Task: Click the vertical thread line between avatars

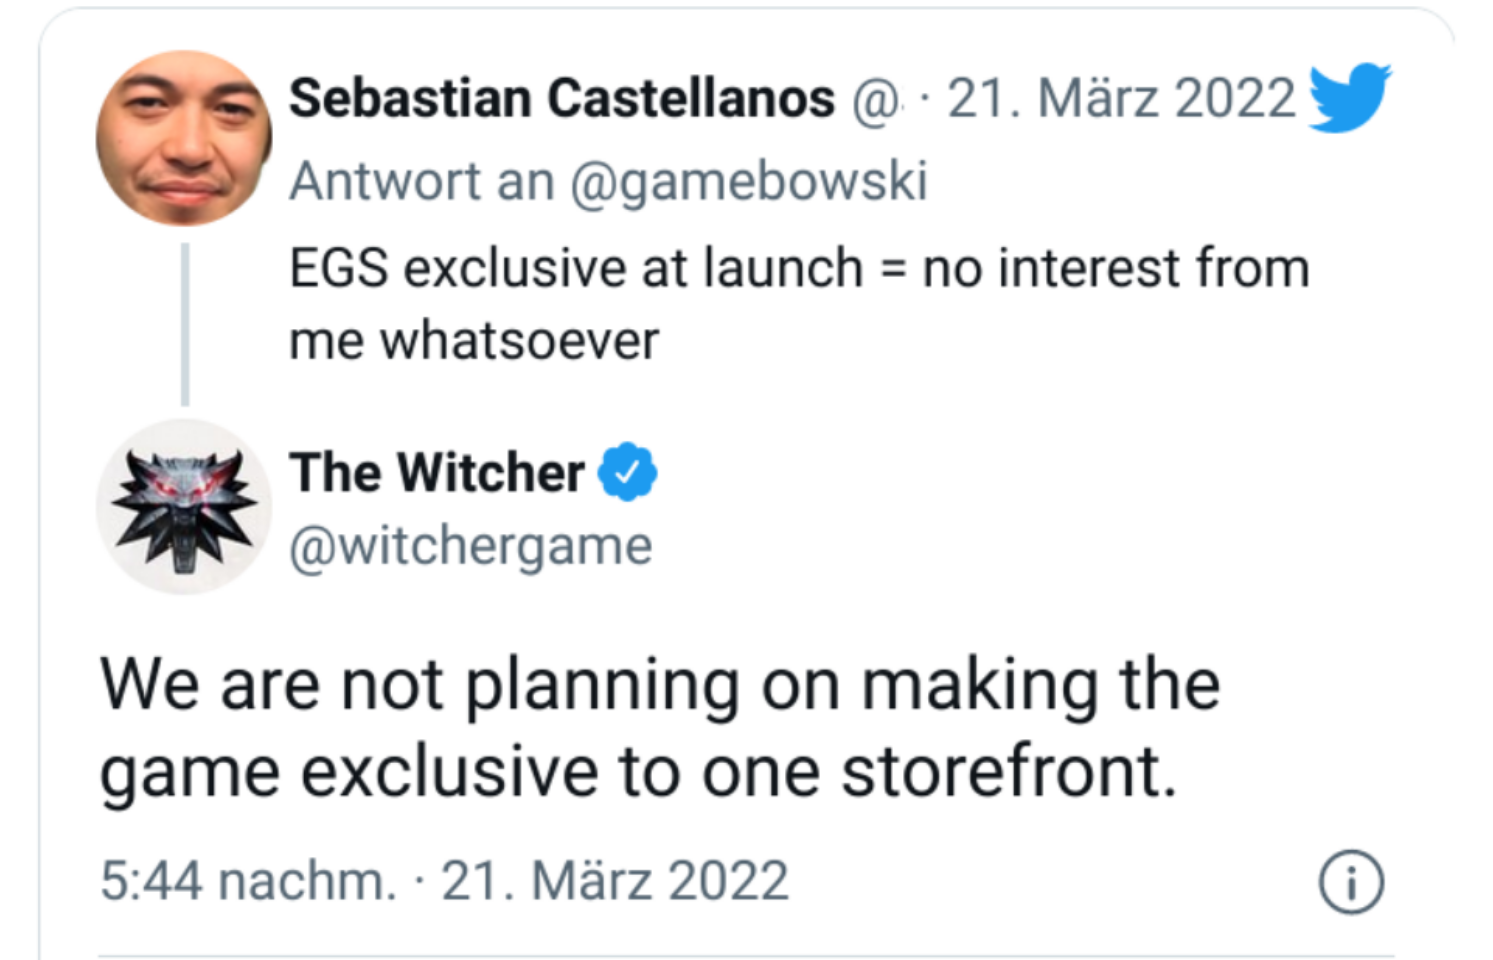Action: (185, 323)
